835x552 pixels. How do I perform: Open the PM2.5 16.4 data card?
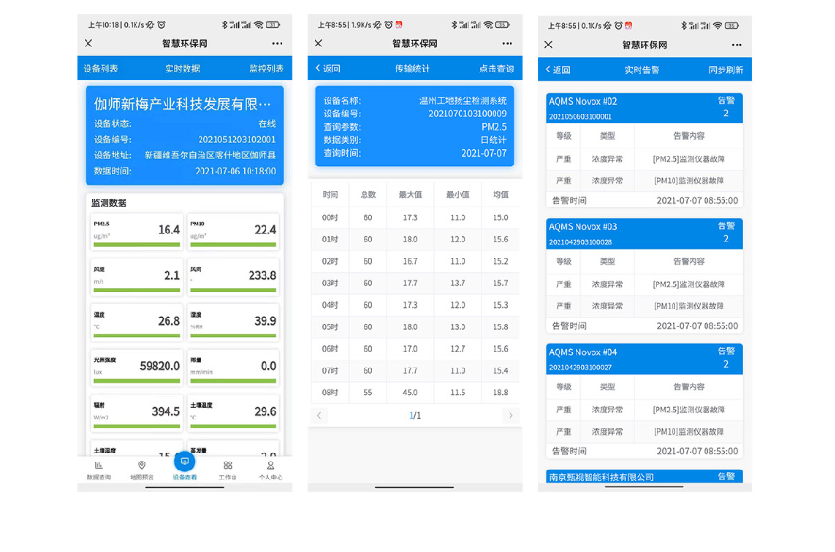137,231
